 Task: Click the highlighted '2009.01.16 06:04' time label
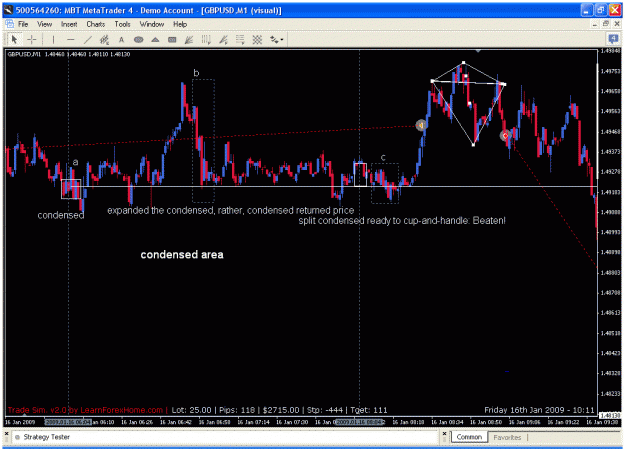coord(68,422)
